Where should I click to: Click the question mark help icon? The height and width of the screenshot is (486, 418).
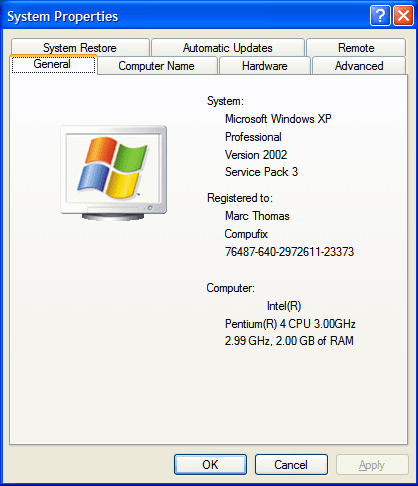(x=380, y=15)
